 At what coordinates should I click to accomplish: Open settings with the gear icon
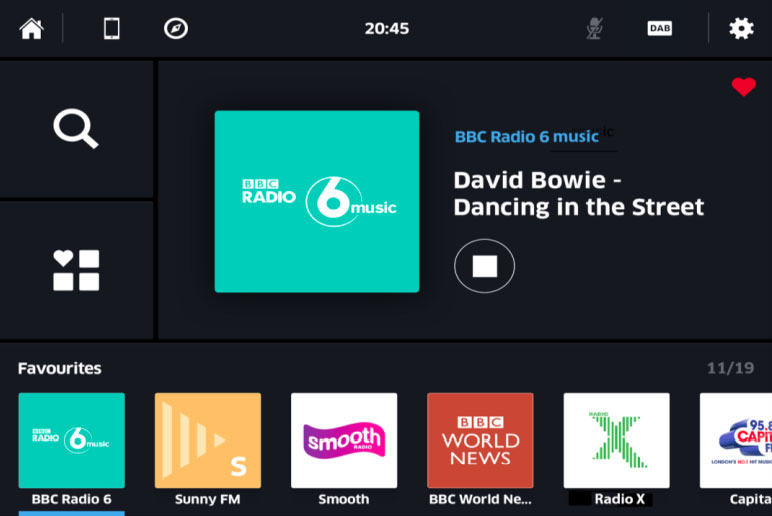tap(741, 28)
